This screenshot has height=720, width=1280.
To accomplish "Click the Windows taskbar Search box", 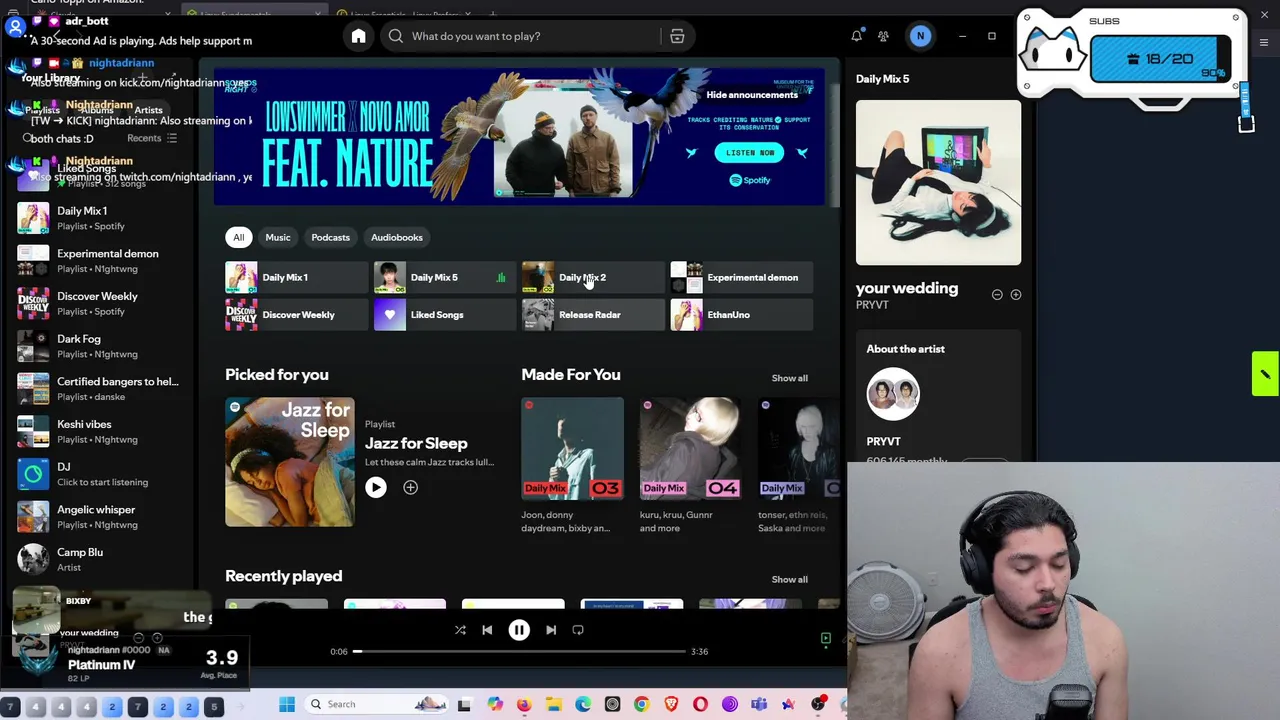I will [375, 704].
